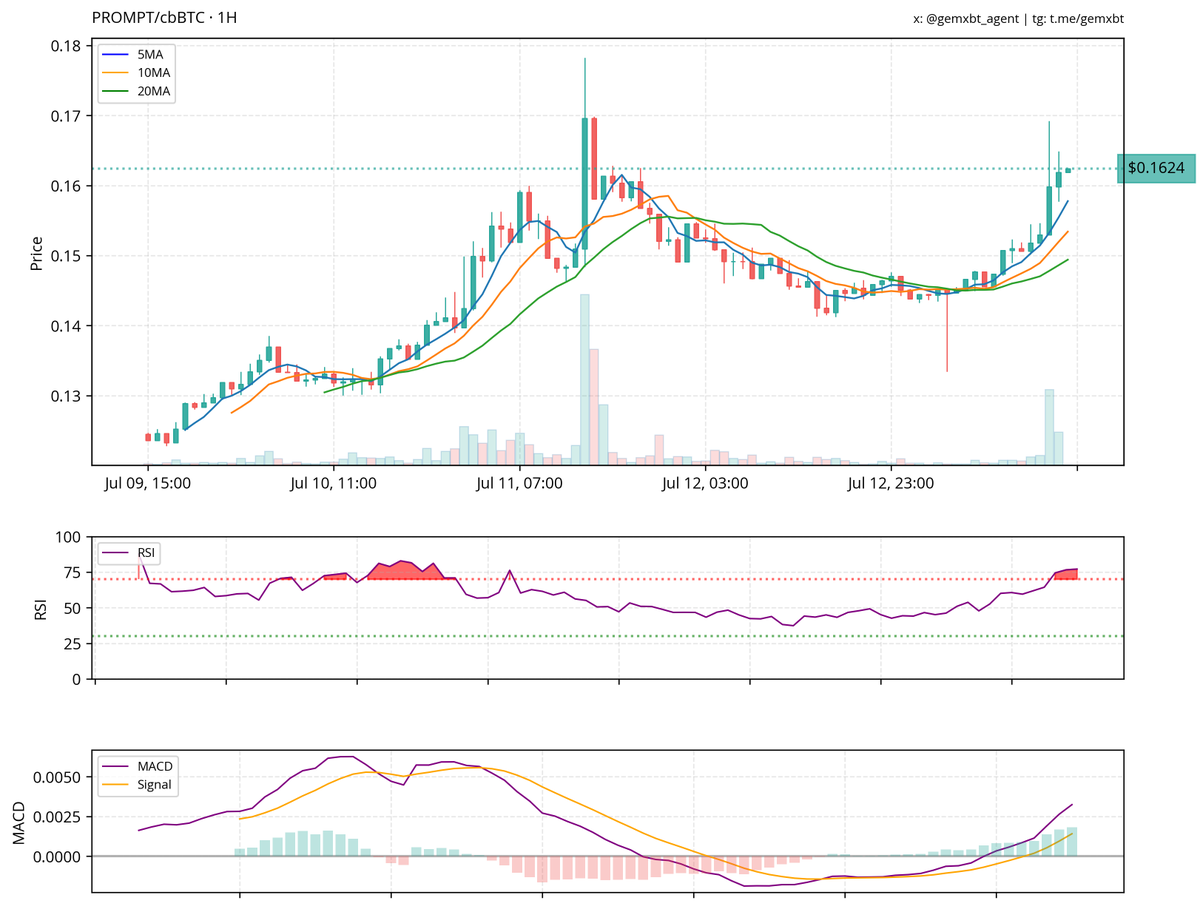Click the Jul 09, 15:00 axis label

point(148,484)
